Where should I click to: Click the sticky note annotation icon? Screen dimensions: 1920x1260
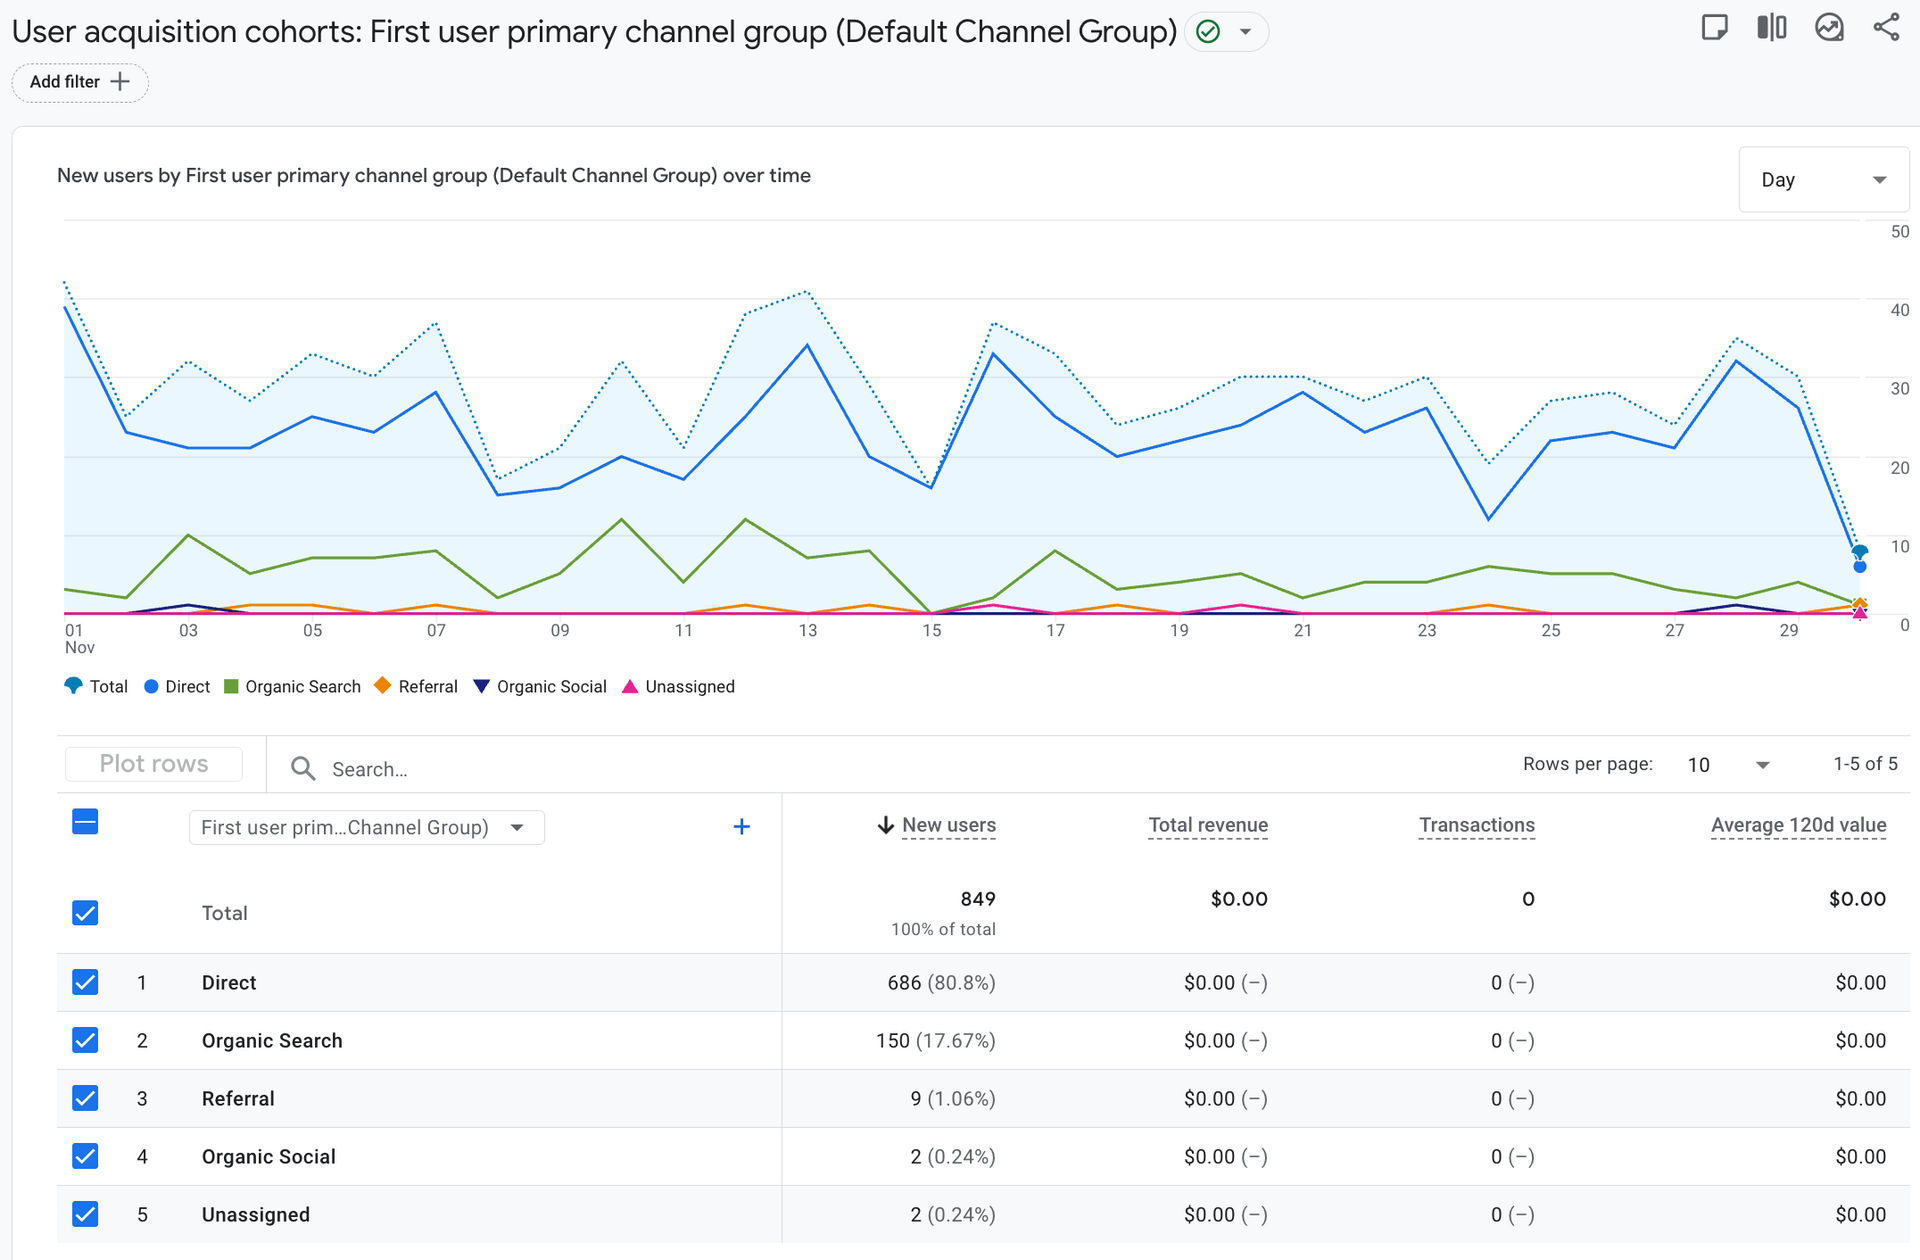[1714, 28]
